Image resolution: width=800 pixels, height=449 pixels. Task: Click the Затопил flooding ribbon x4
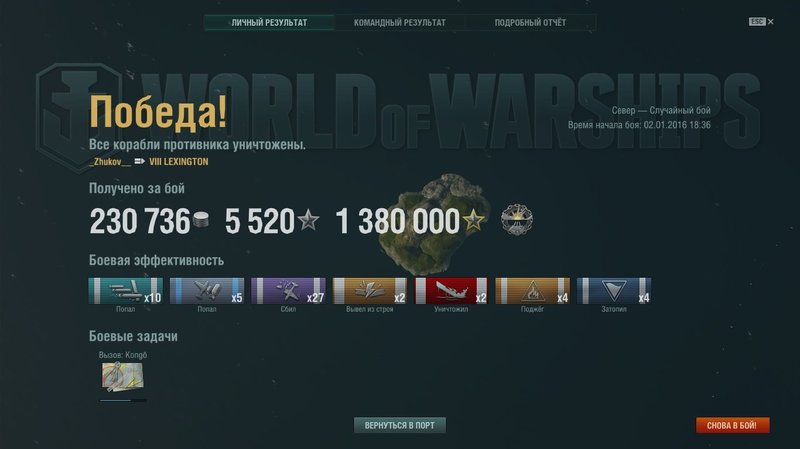pyautogui.click(x=614, y=291)
